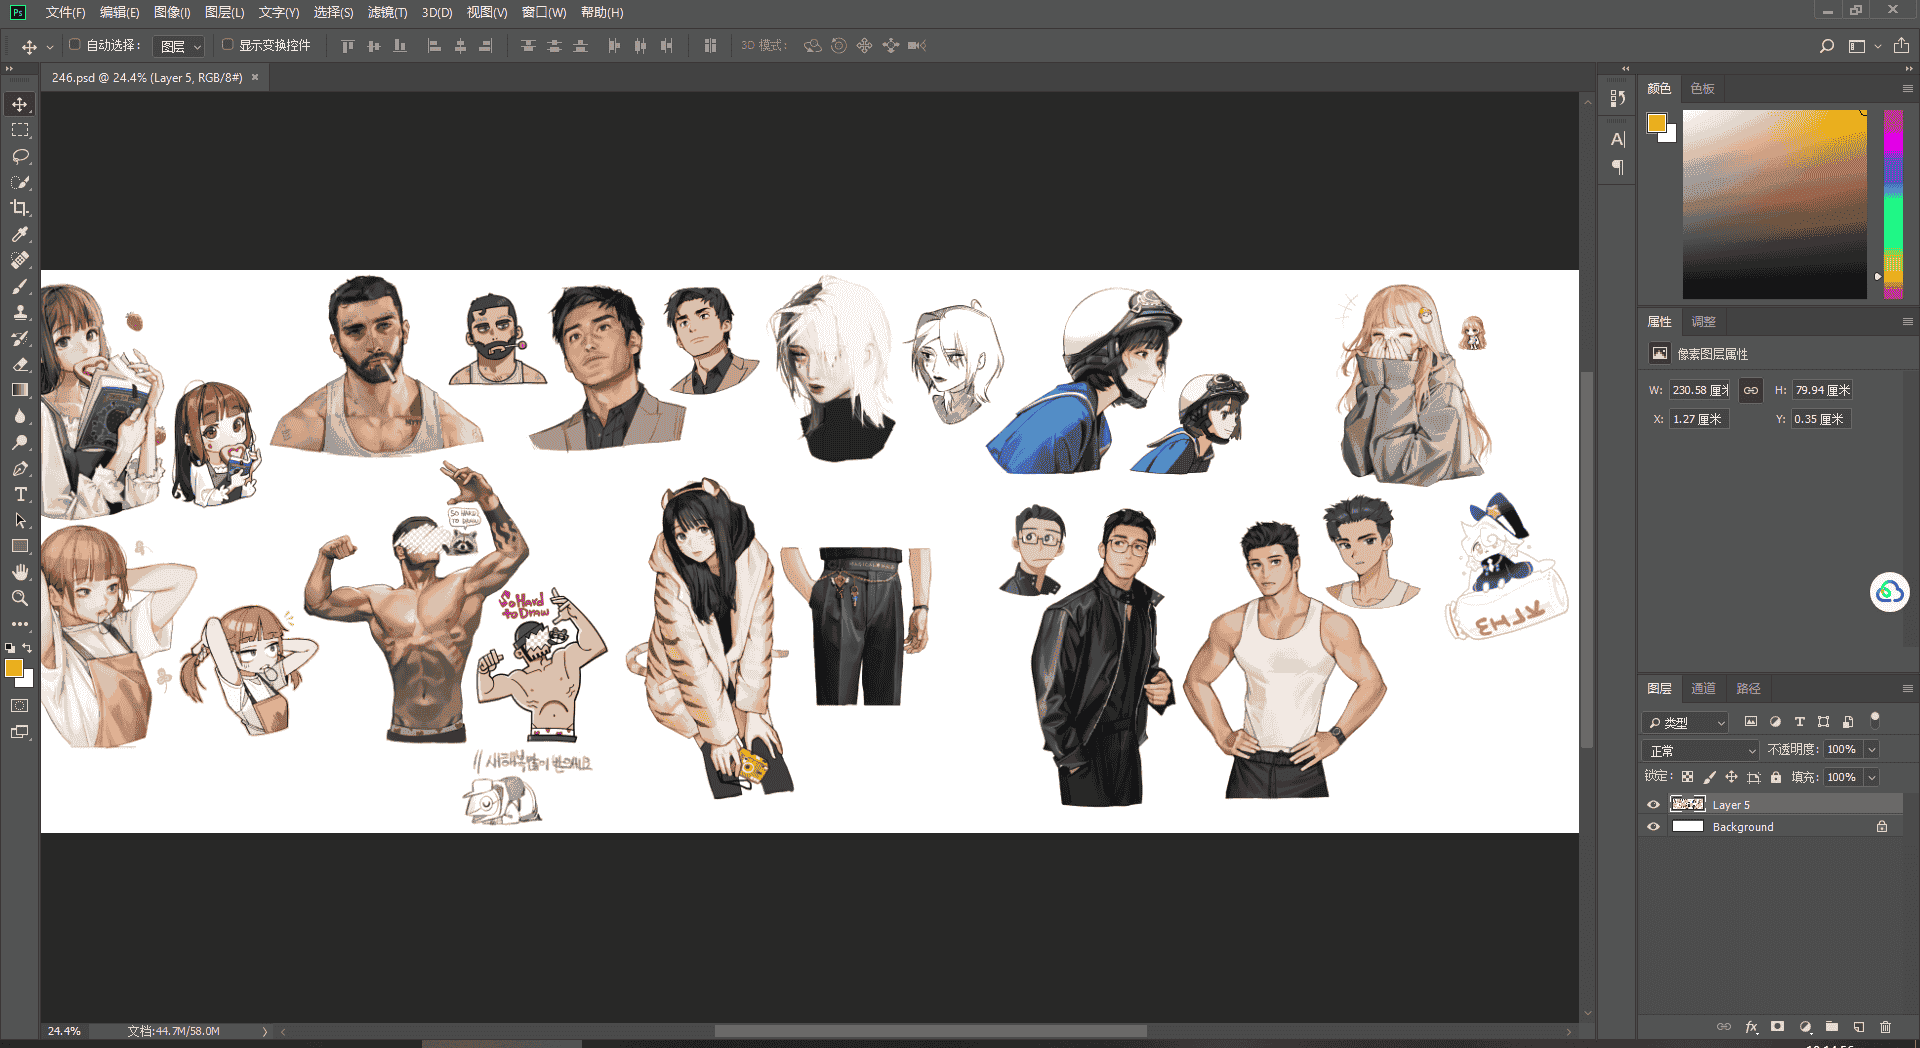The image size is (1920, 1048).
Task: Click the W width input field
Action: [x=1700, y=390]
